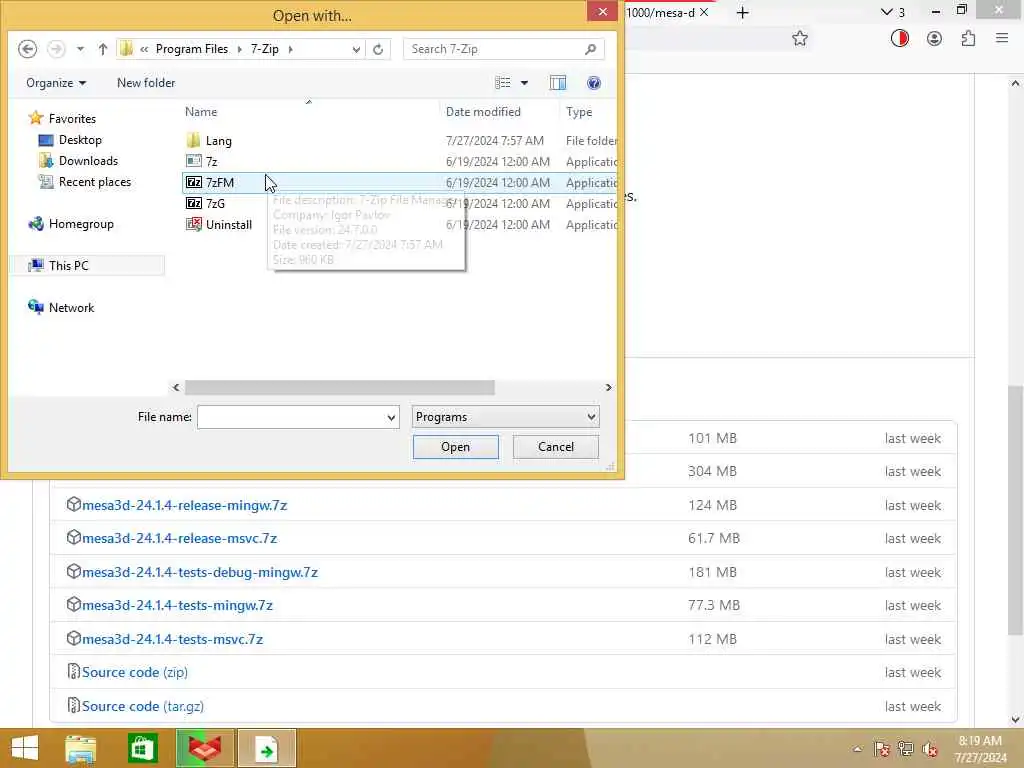1024x768 pixels.
Task: Click the Forward arrow in Open with dialog
Action: (56, 49)
